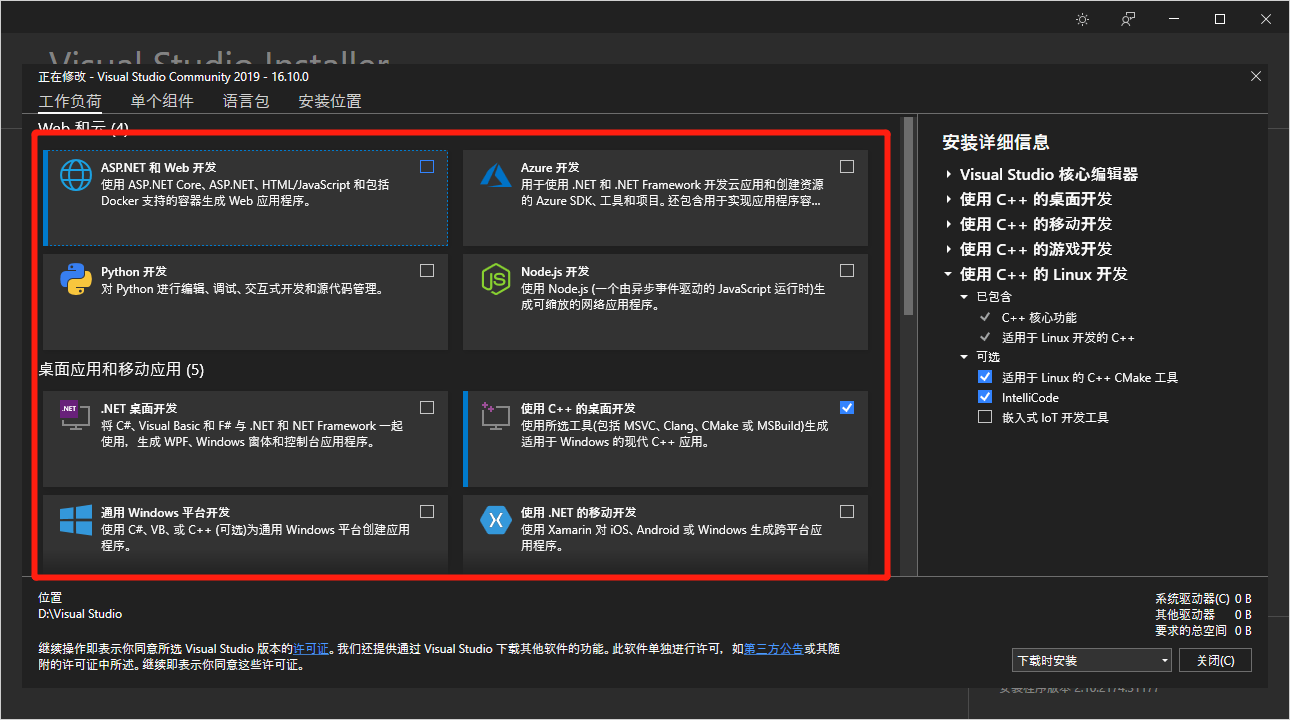Uncheck 适用于 Linux 的 C++ CMake 工具
The image size is (1290, 720).
coord(985,377)
